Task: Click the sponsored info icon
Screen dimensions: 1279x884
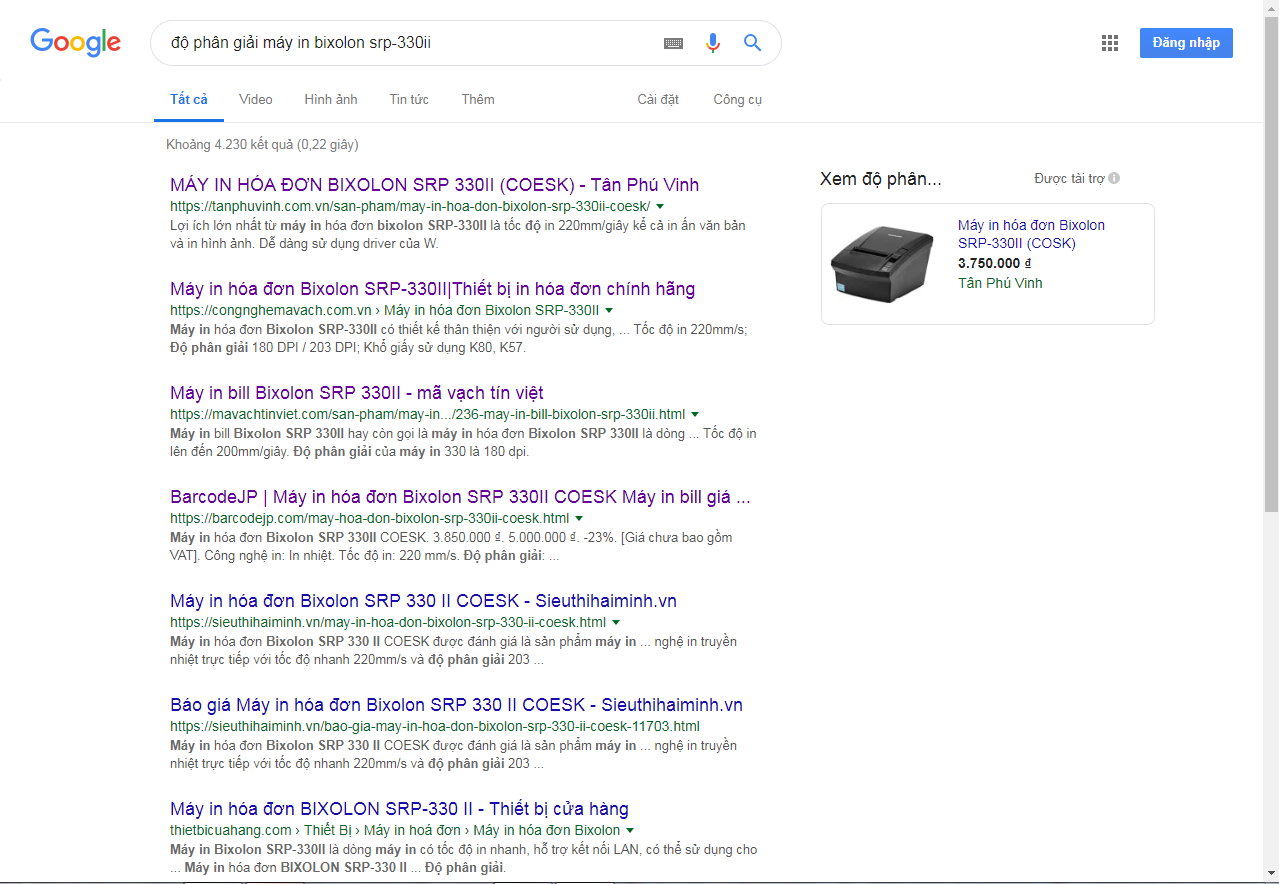Action: pos(1114,179)
